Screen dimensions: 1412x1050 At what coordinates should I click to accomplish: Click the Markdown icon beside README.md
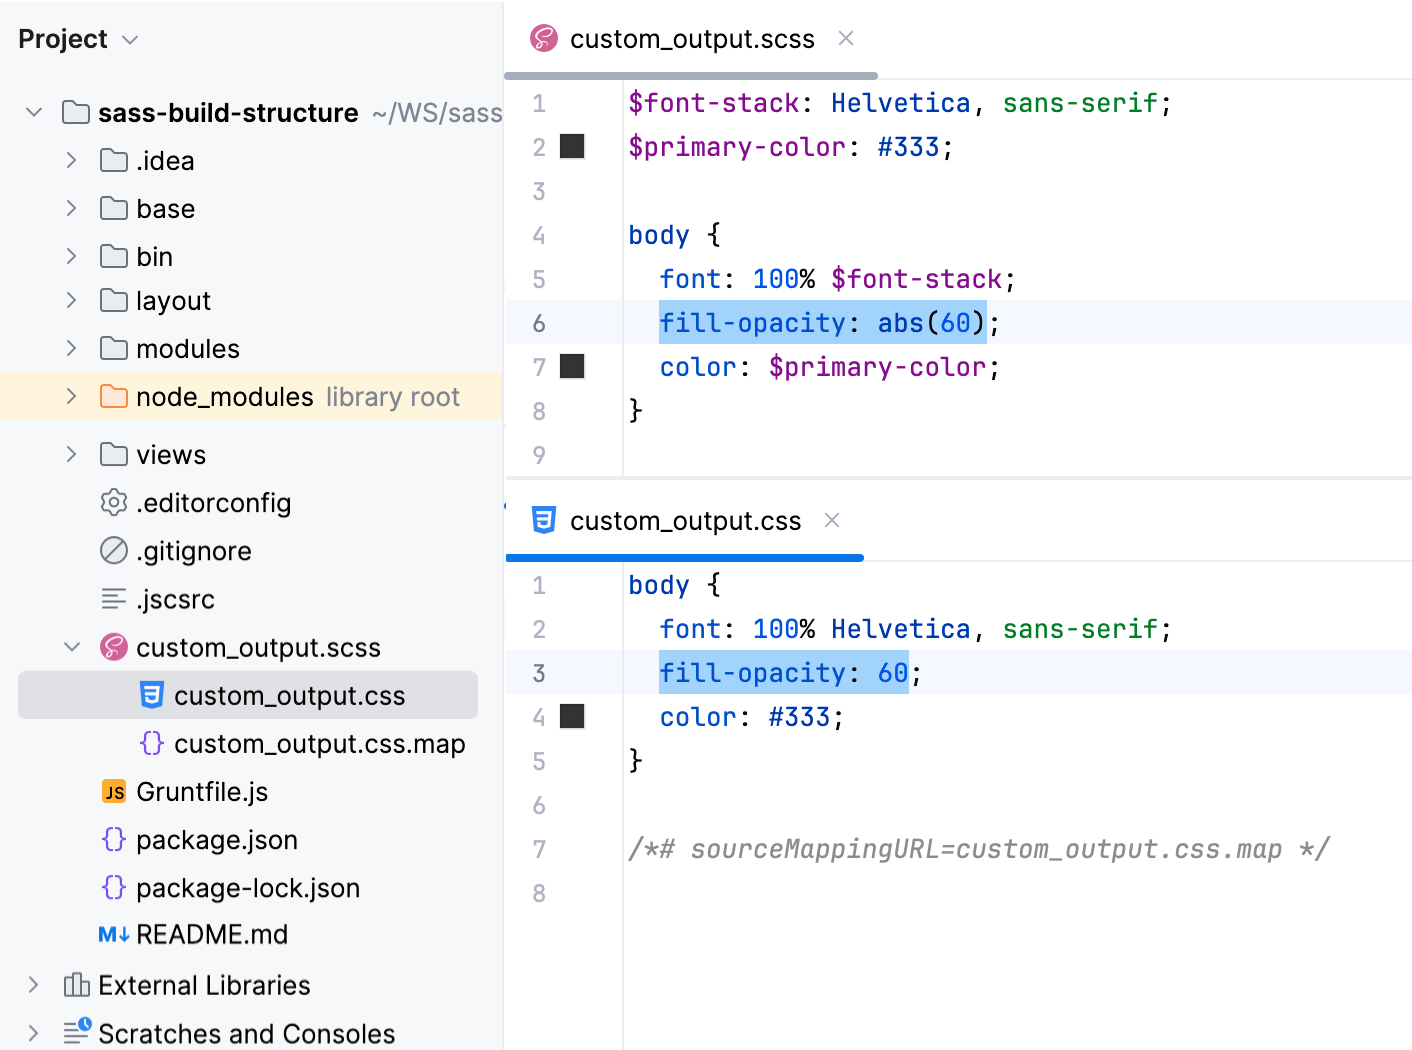coord(111,934)
